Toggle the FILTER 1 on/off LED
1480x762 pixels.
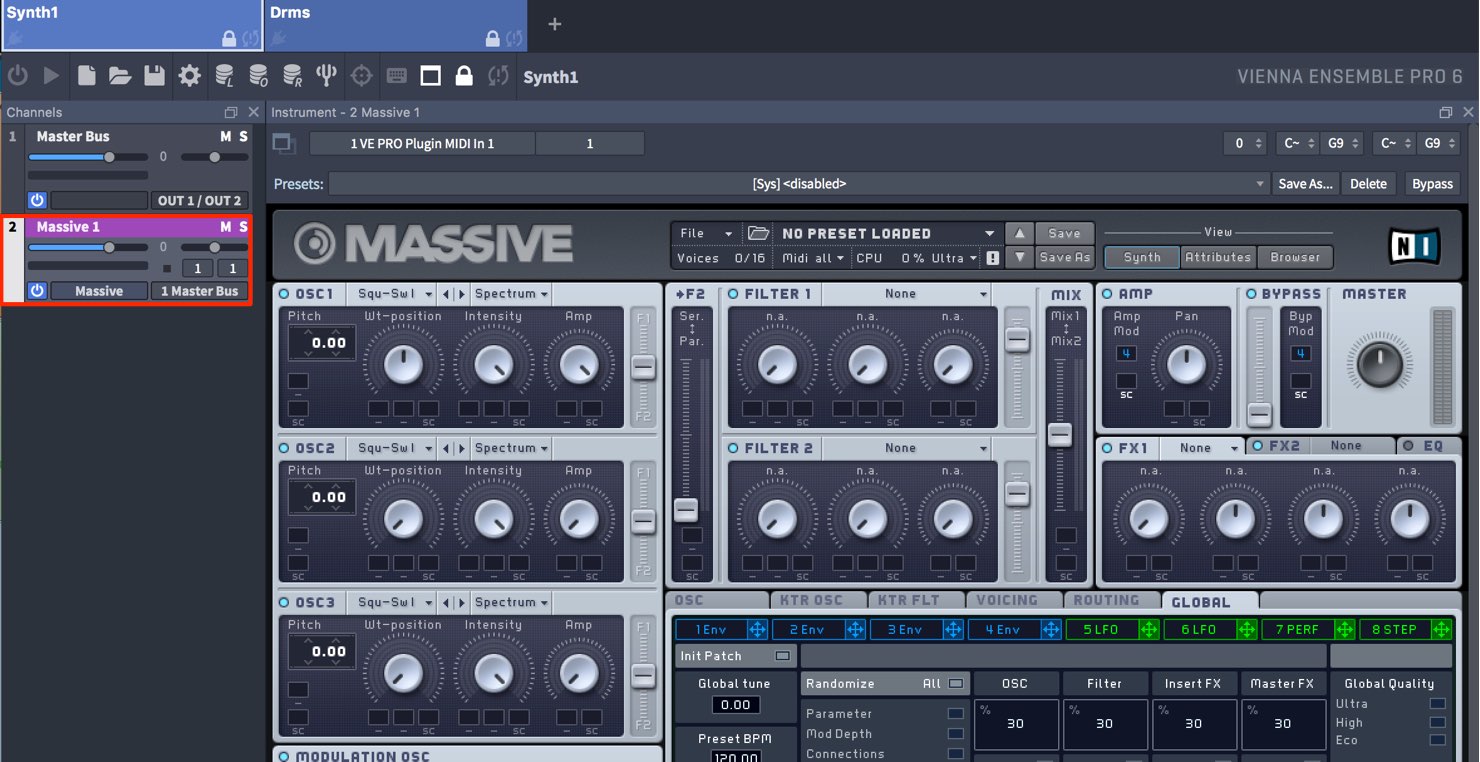pos(733,294)
